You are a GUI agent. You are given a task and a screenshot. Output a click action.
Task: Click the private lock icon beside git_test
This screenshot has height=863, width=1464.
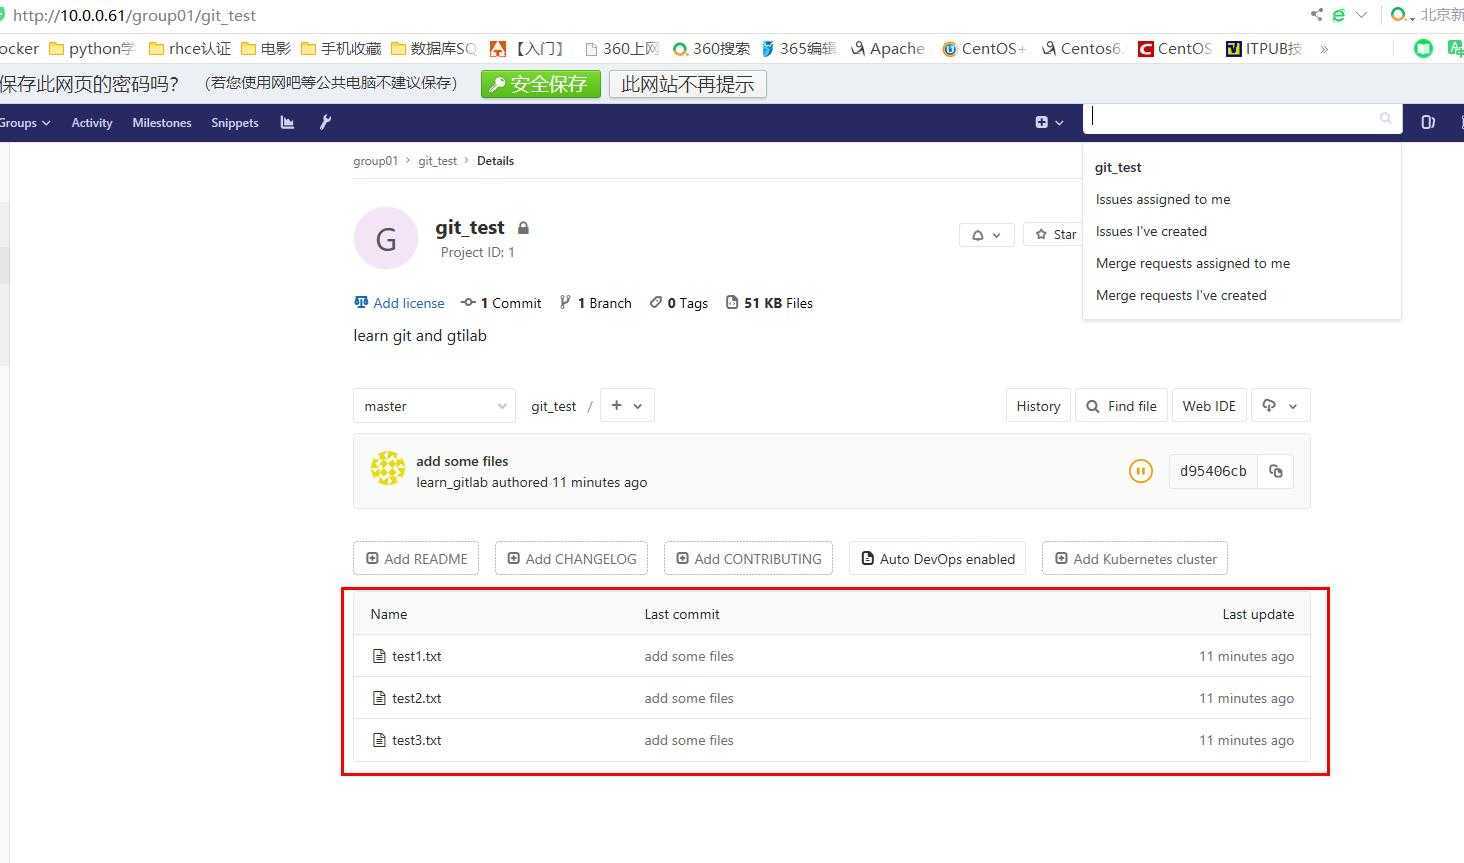coord(523,228)
